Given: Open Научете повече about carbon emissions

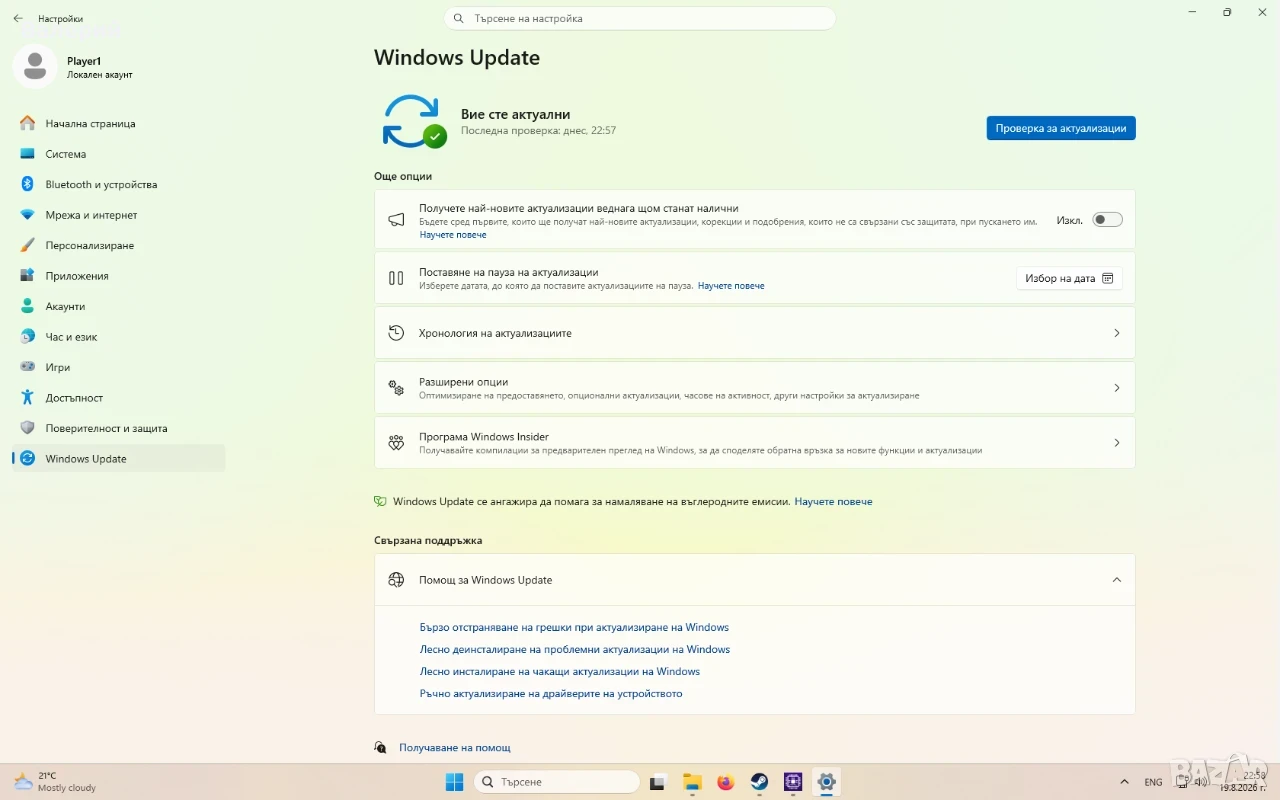Looking at the screenshot, I should (833, 502).
